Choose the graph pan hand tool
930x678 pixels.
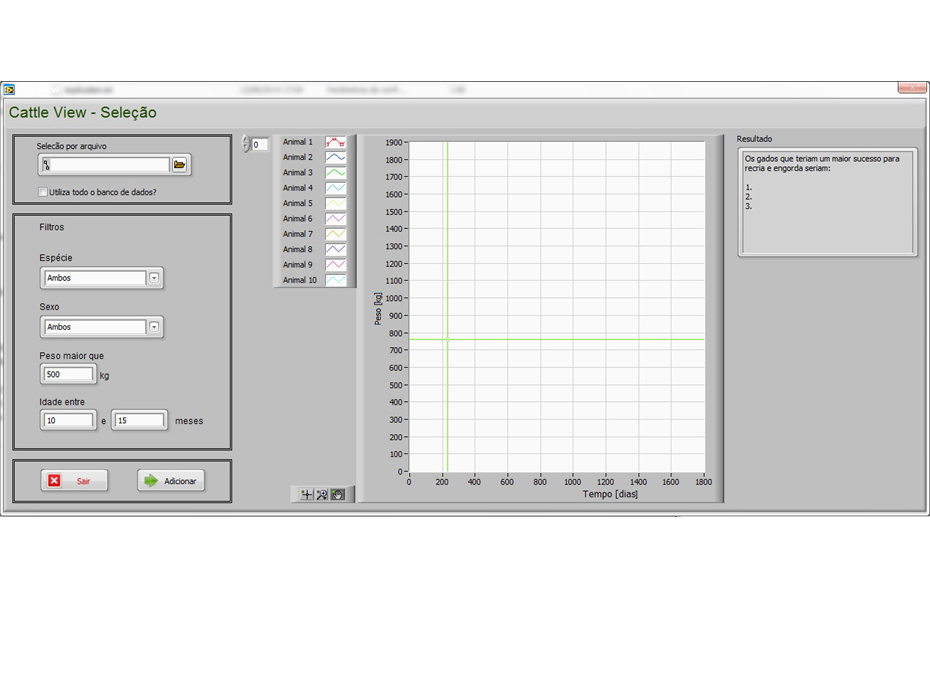[337, 494]
